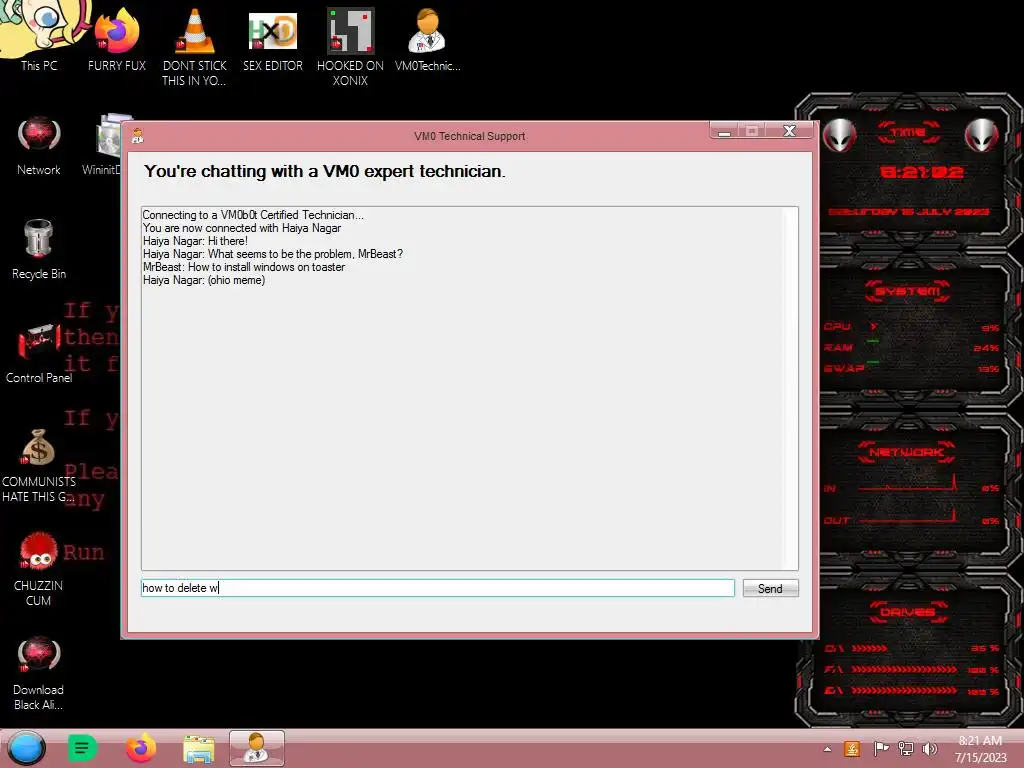Click the Send button
This screenshot has height=768, width=1024.
point(770,588)
